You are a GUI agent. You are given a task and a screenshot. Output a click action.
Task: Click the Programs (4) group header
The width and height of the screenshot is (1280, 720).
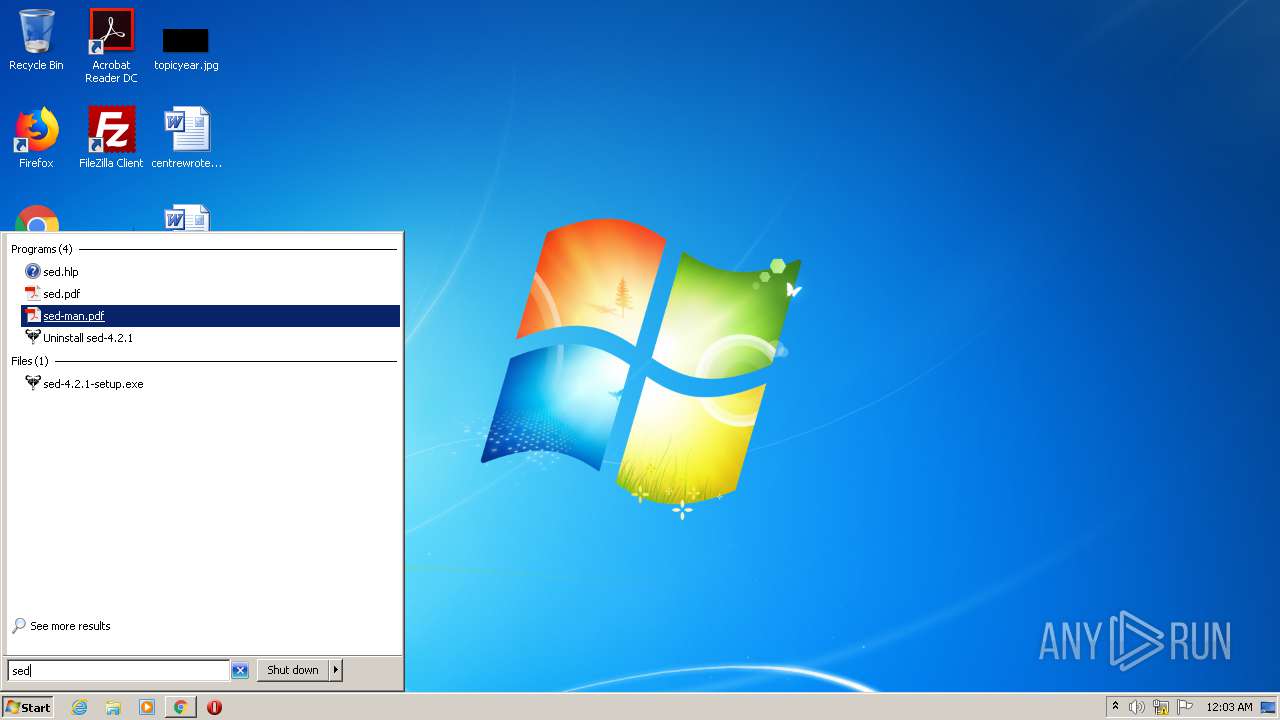(42, 249)
